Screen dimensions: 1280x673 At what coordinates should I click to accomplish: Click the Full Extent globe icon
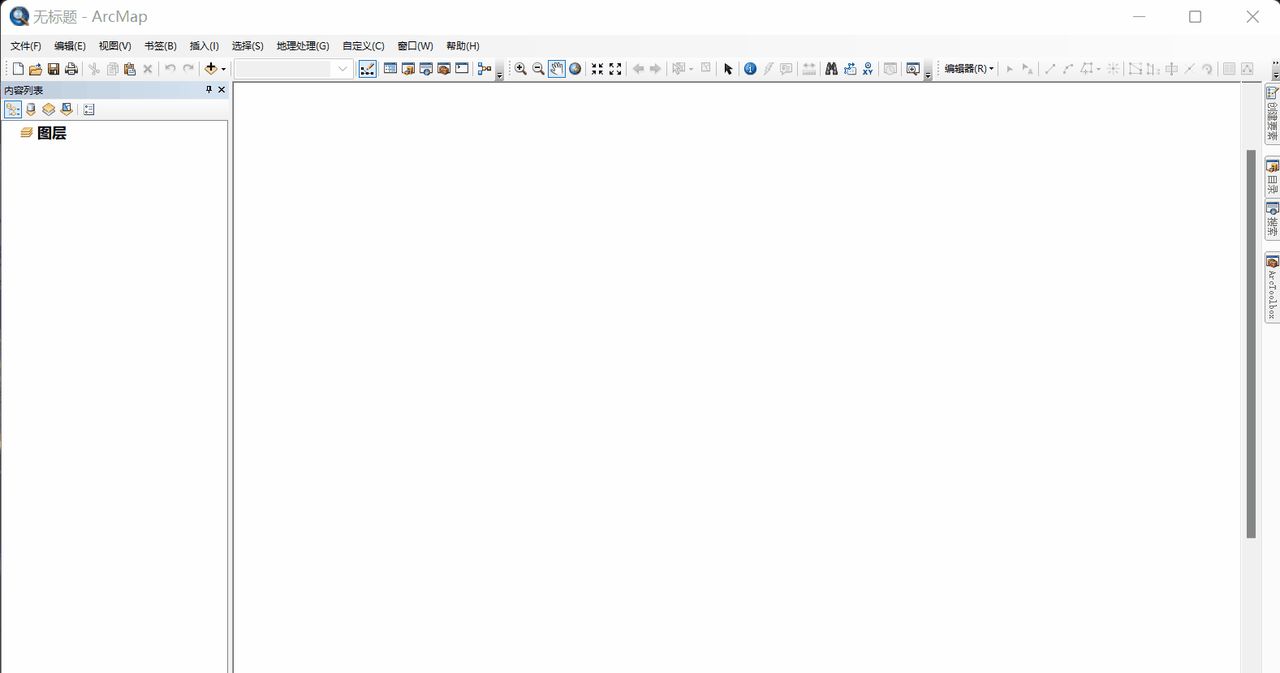coord(575,69)
